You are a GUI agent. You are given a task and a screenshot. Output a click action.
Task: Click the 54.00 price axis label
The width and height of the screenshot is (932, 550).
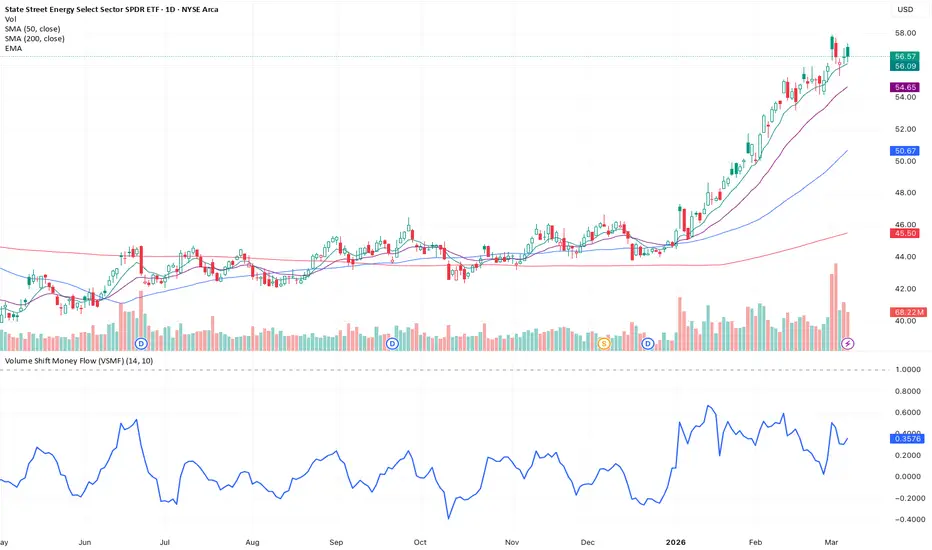pos(905,97)
